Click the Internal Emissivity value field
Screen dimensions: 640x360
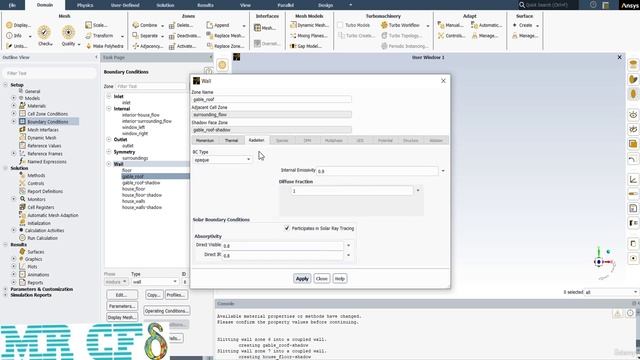(377, 171)
